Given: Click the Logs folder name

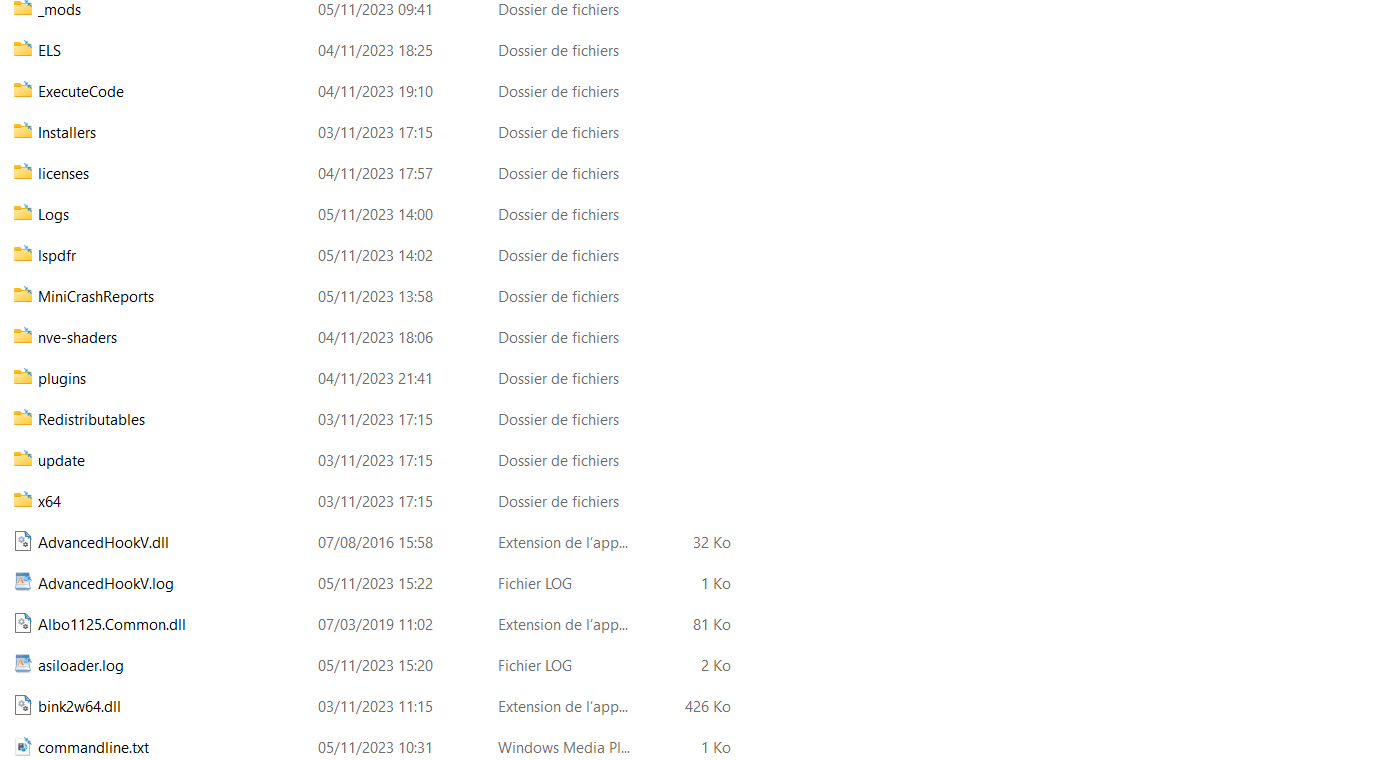Looking at the screenshot, I should (53, 214).
